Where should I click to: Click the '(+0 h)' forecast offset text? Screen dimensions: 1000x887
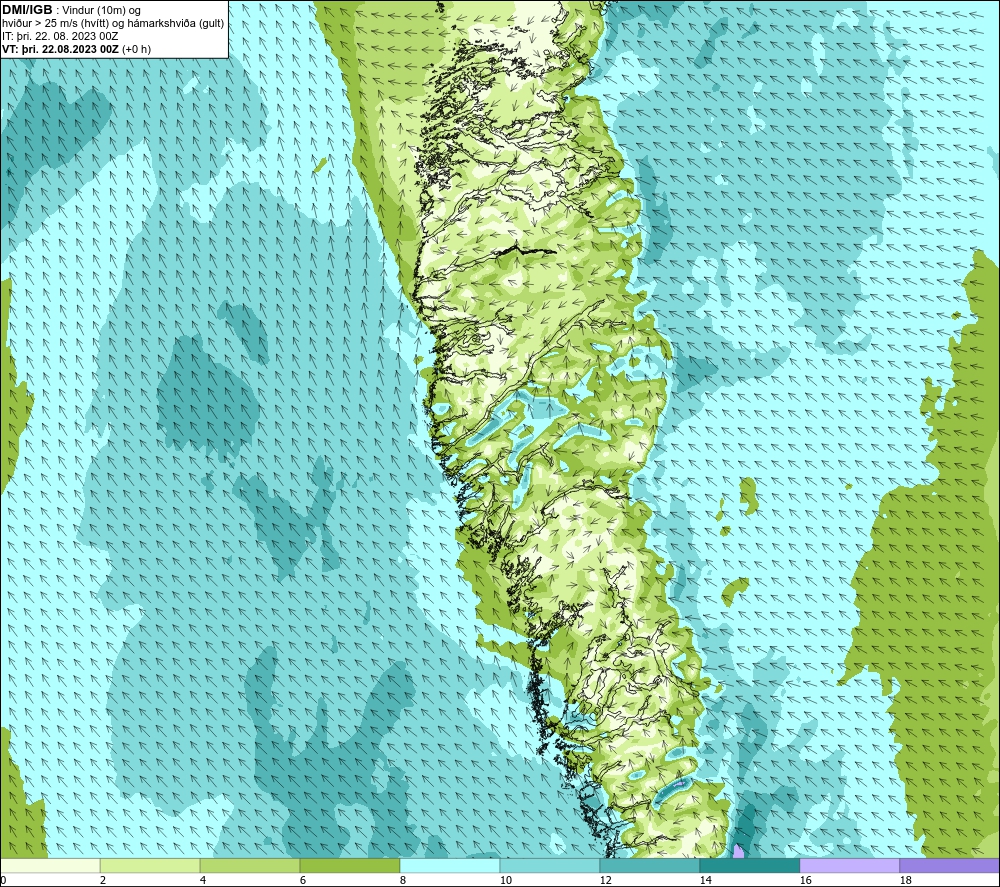click(136, 49)
